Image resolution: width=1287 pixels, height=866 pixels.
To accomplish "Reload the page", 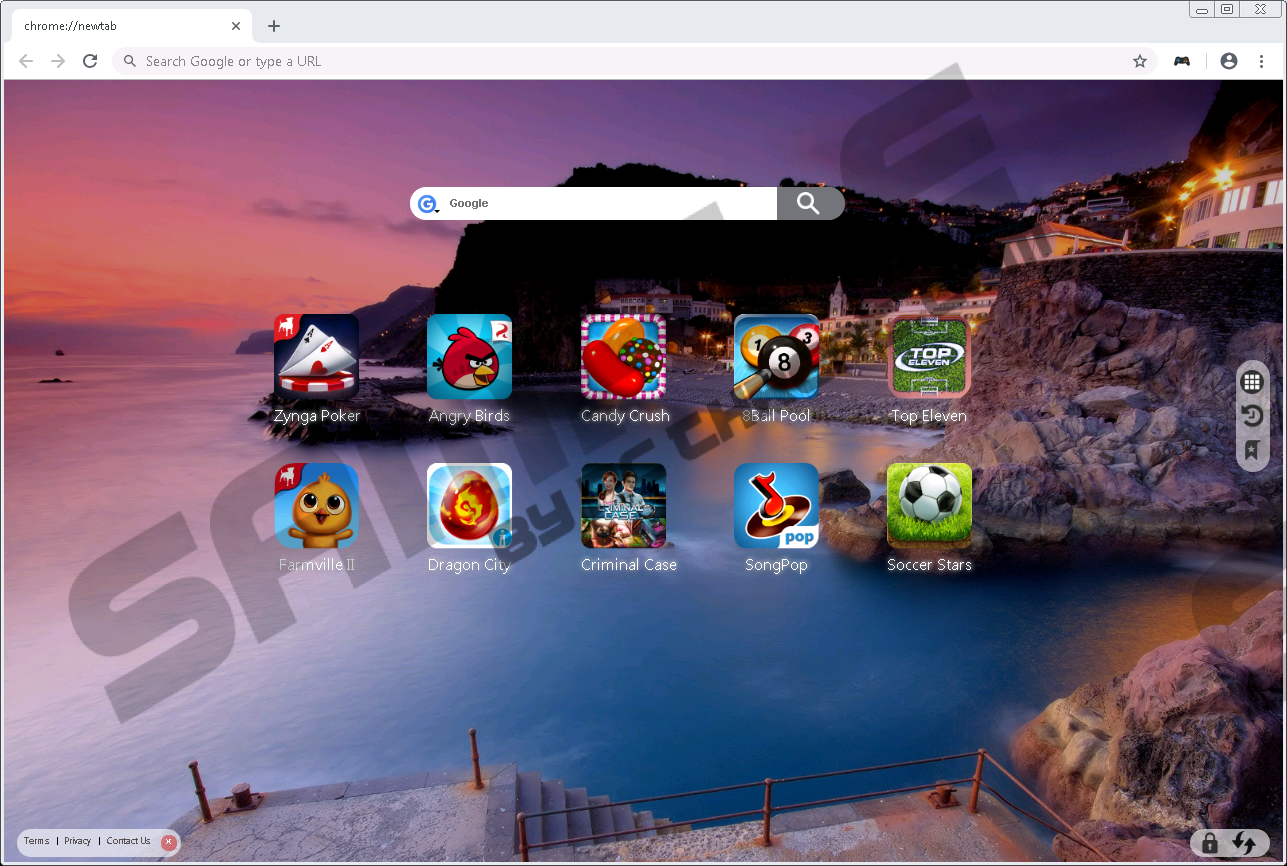I will click(x=90, y=61).
